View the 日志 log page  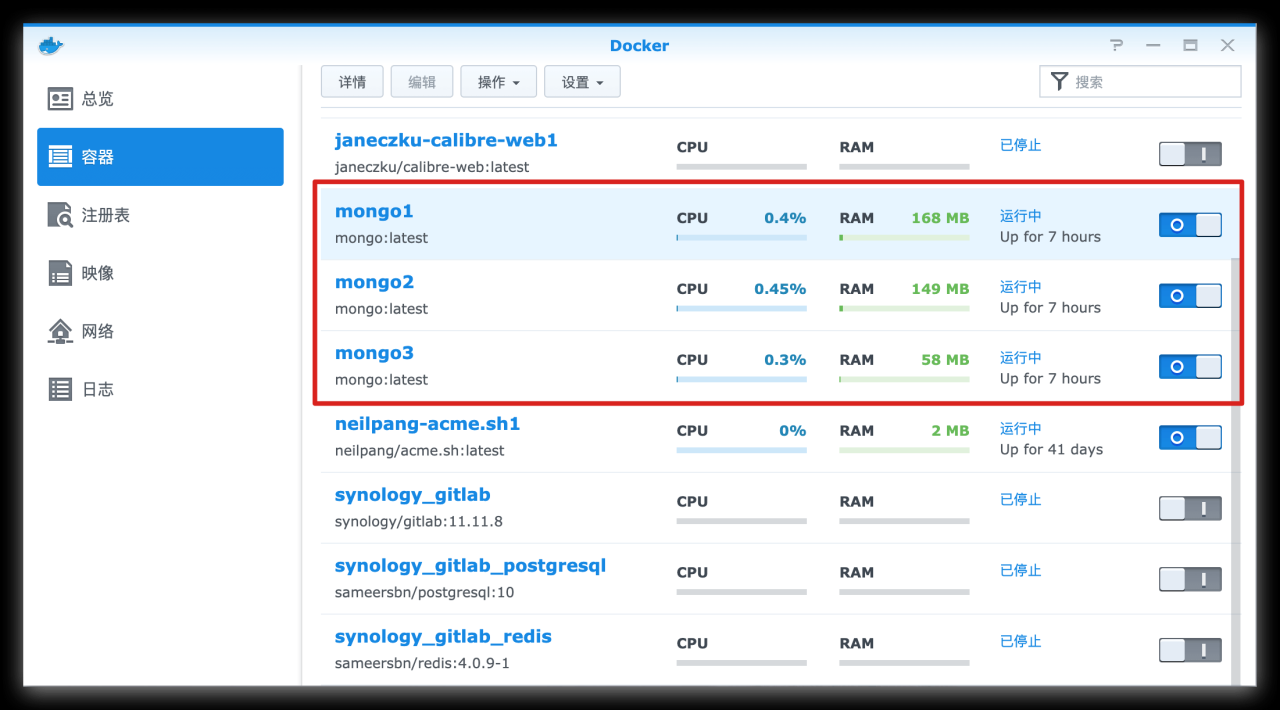pyautogui.click(x=160, y=389)
